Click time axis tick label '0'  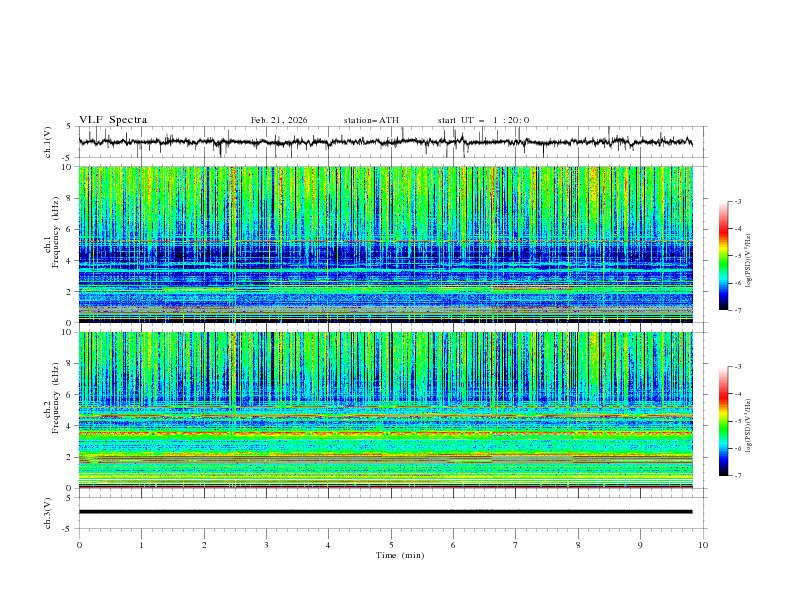[79, 545]
